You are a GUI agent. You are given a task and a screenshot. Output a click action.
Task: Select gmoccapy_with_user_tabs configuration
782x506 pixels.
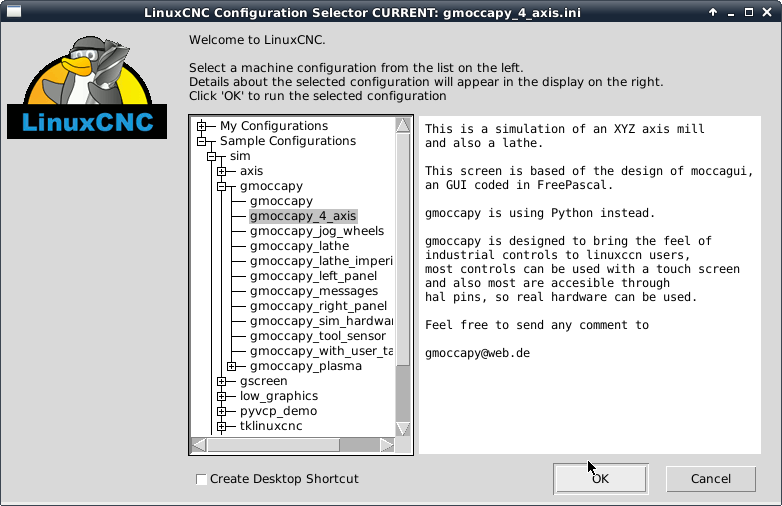coord(321,350)
